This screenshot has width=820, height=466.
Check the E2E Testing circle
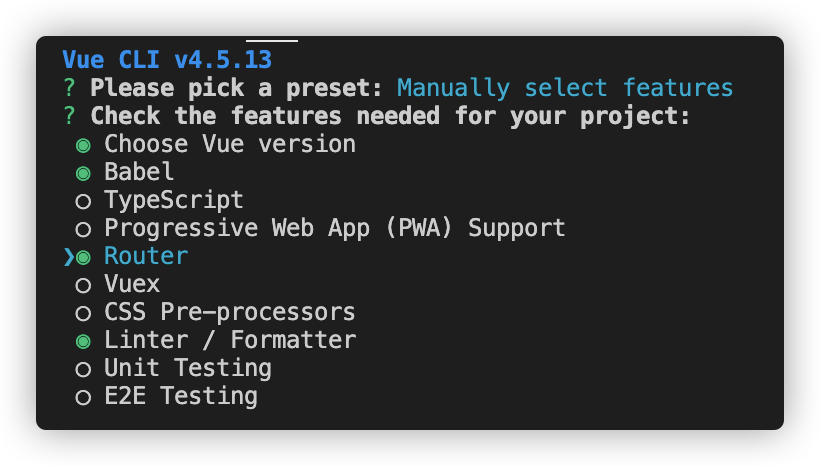coord(83,397)
